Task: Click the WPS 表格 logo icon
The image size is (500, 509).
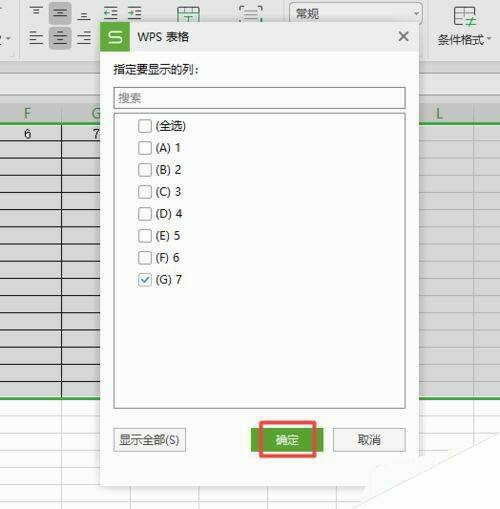Action: click(115, 37)
